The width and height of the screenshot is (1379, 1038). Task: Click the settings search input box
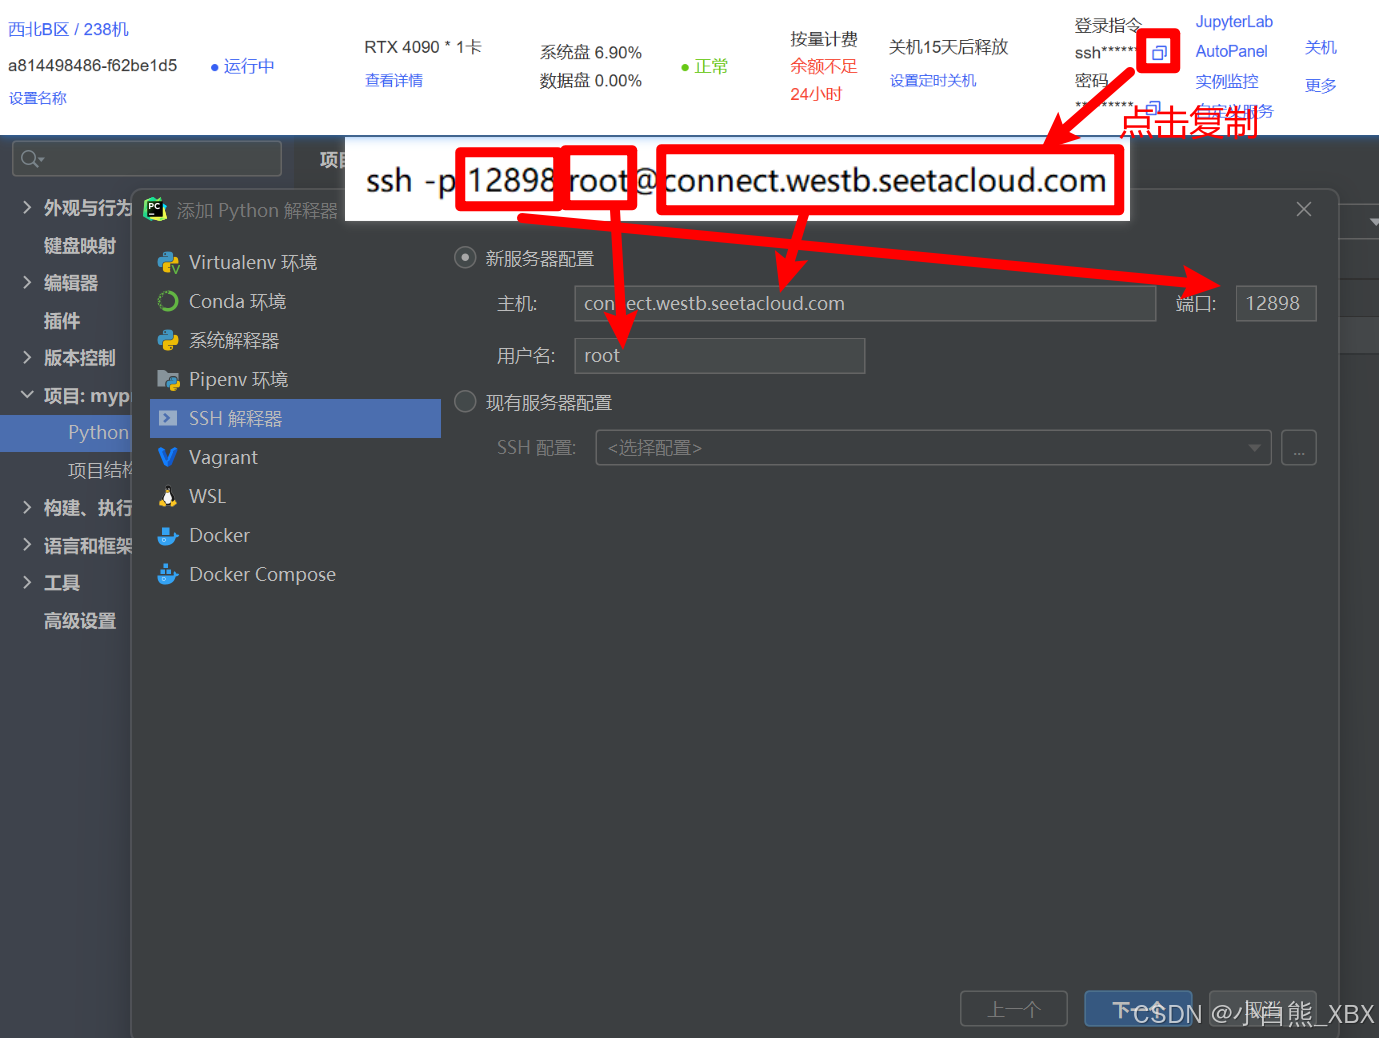[x=147, y=159]
